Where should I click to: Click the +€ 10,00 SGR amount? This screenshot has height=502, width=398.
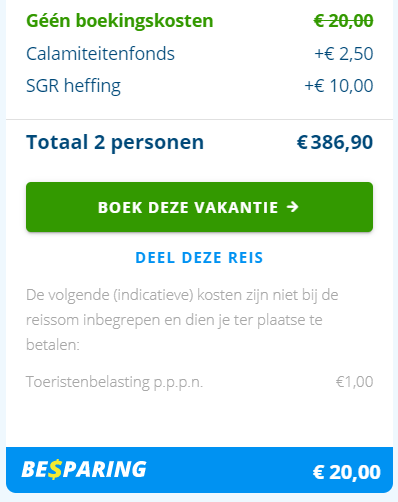[x=339, y=86]
